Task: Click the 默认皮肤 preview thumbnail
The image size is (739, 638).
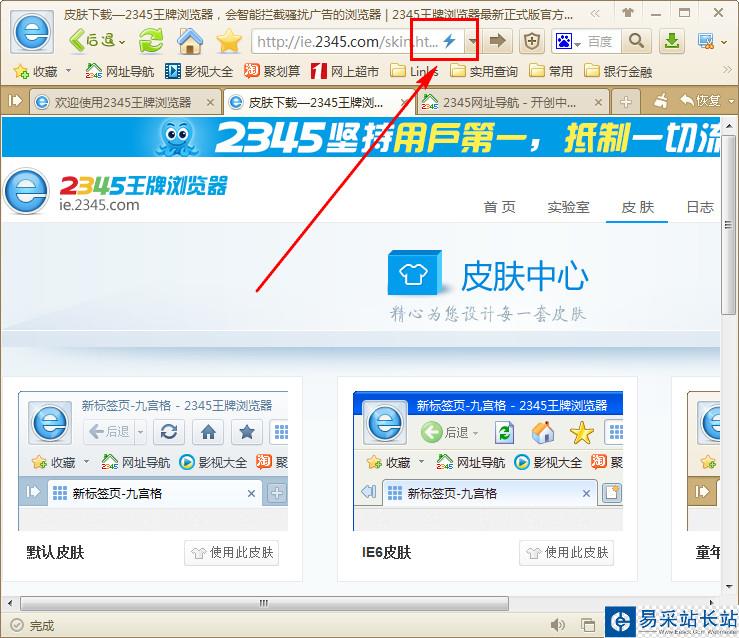Action: pos(153,461)
